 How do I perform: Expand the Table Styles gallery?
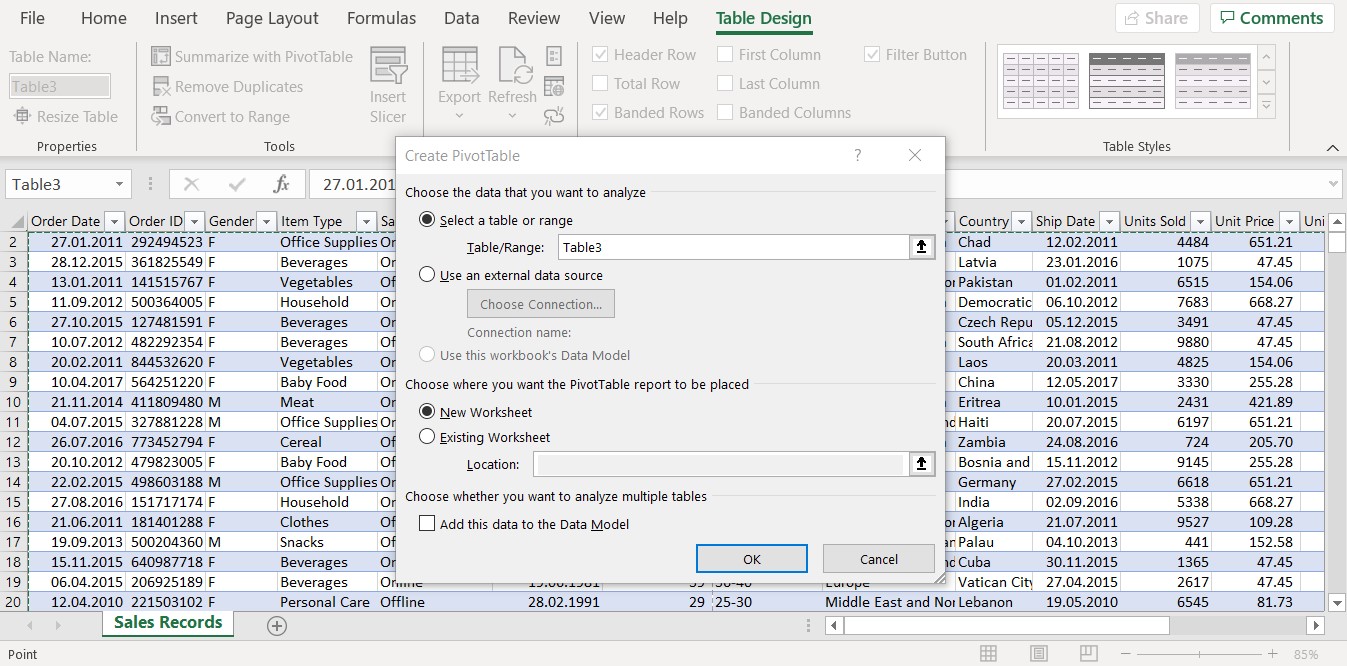pos(1268,106)
